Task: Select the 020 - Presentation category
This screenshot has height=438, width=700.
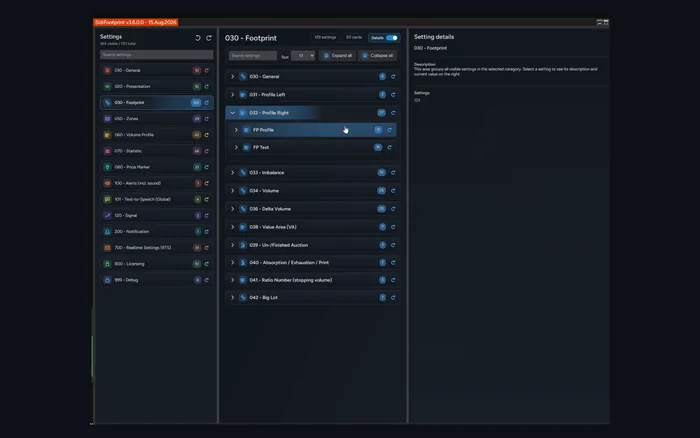Action: [x=157, y=87]
